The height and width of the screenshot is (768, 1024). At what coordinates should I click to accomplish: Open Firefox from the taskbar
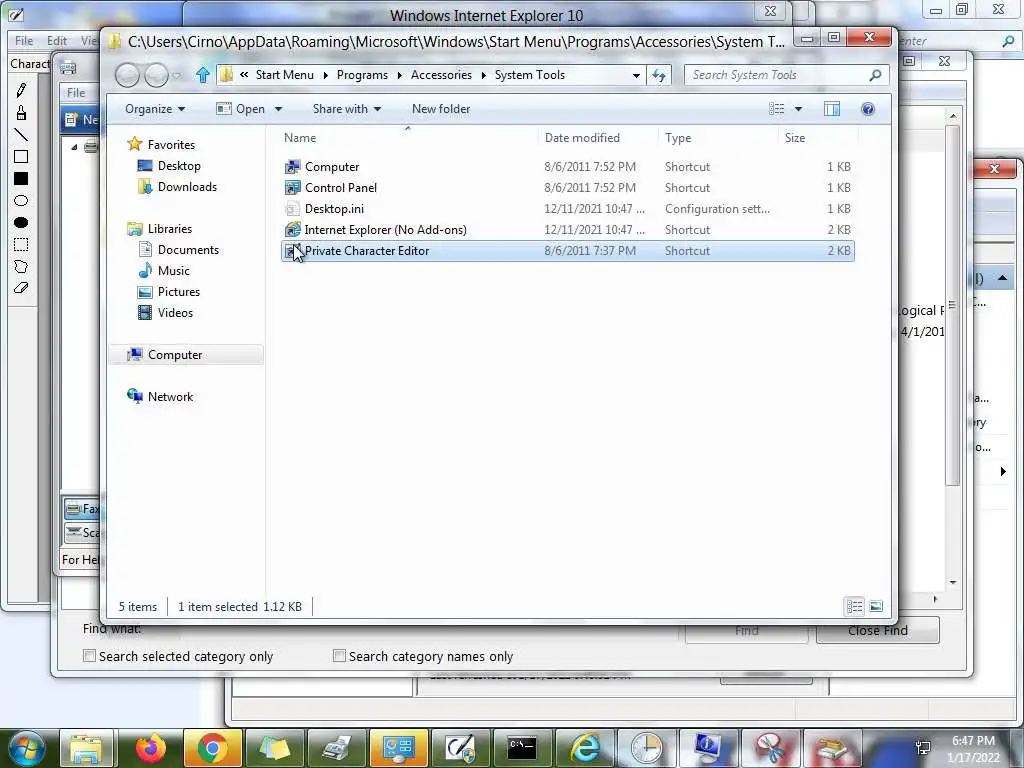pos(150,748)
